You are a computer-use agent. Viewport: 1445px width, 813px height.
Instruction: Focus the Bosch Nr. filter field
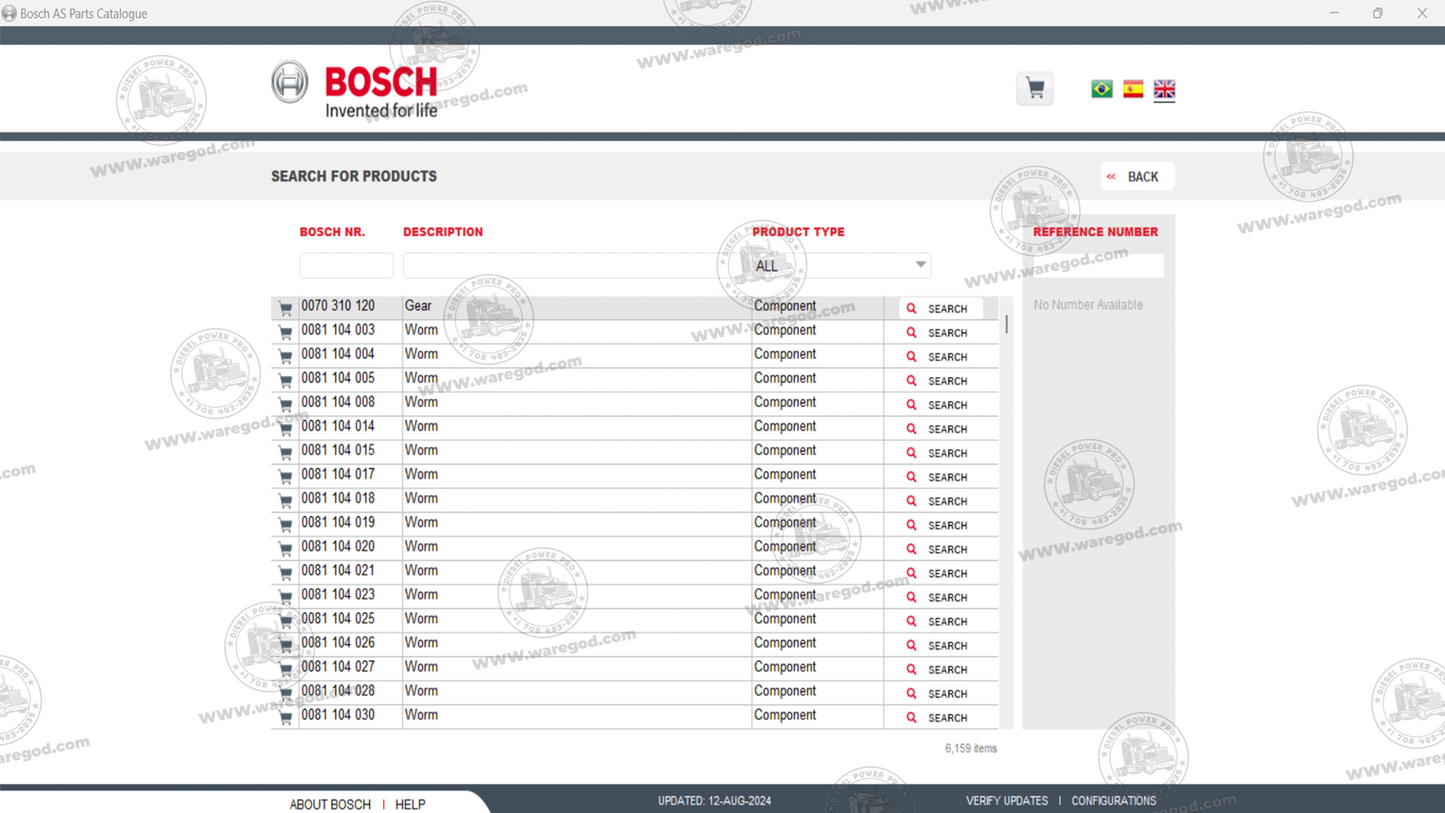point(346,265)
